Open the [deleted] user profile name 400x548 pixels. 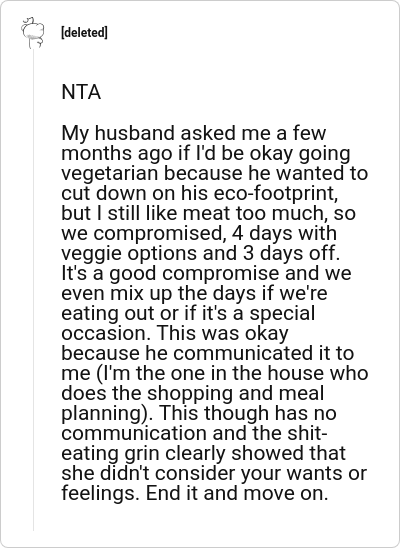84,33
